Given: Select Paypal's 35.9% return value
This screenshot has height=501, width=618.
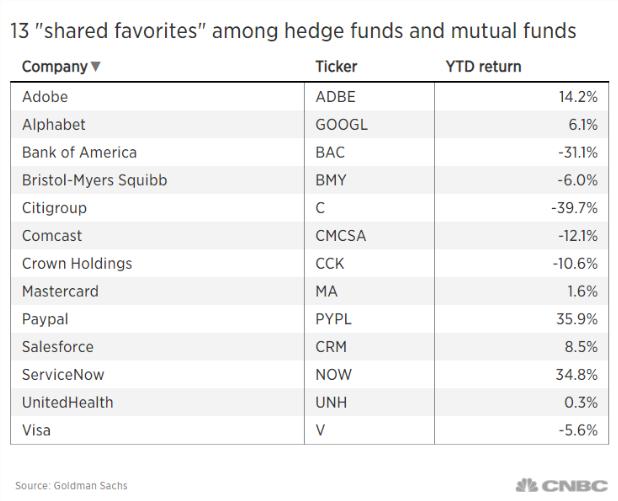Looking at the screenshot, I should pyautogui.click(x=580, y=319).
